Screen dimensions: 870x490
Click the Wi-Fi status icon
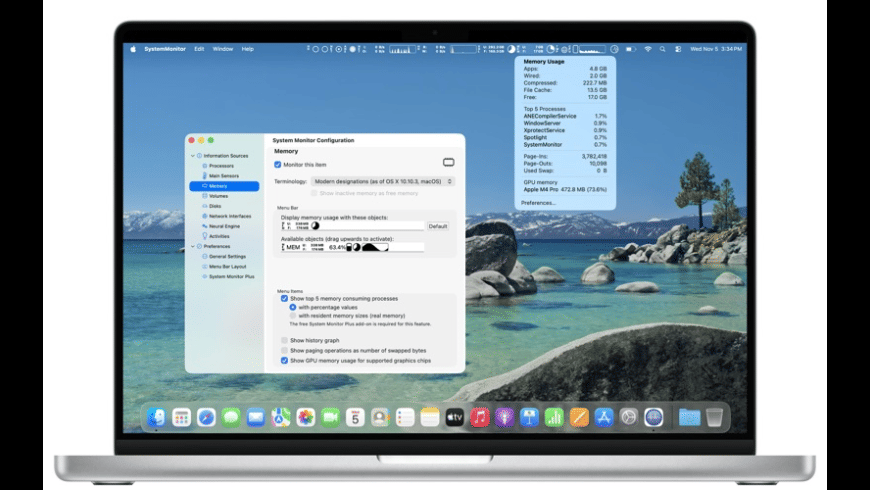(648, 49)
